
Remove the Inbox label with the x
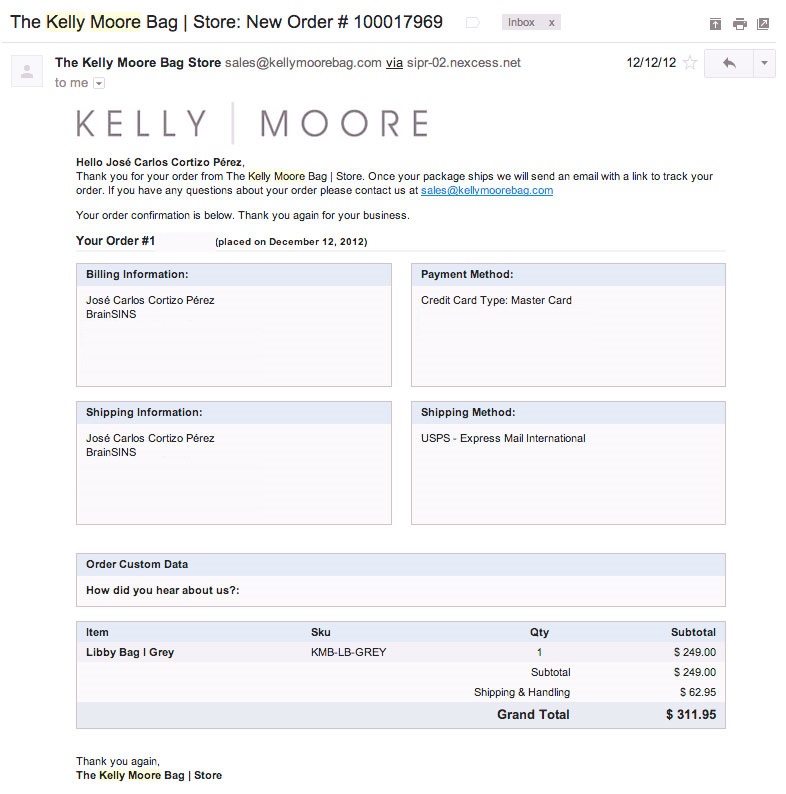(x=553, y=22)
